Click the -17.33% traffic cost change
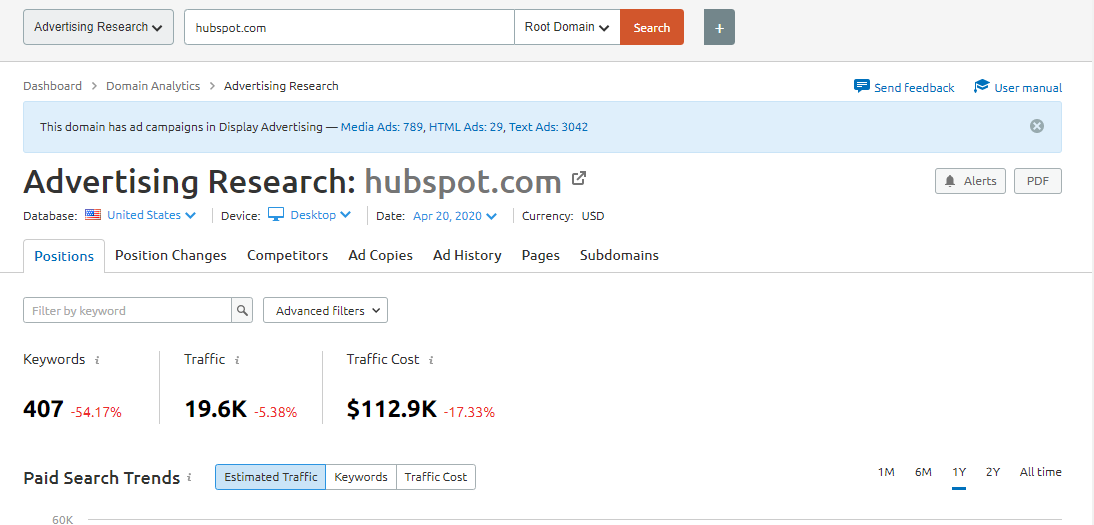The image size is (1094, 525). [469, 413]
